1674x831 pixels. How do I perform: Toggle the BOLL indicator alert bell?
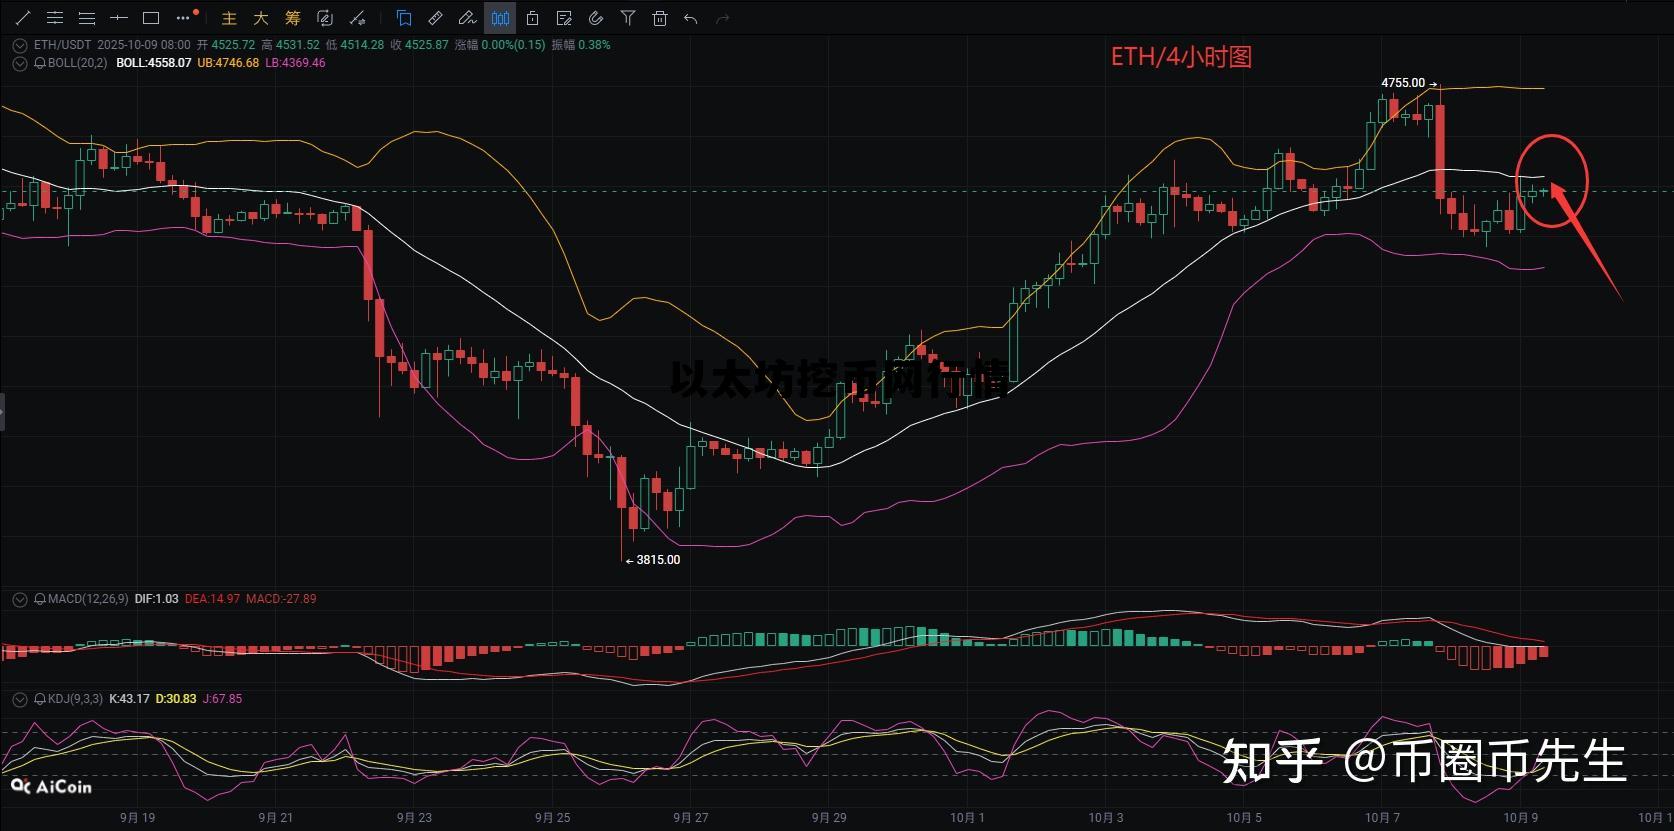coord(40,63)
